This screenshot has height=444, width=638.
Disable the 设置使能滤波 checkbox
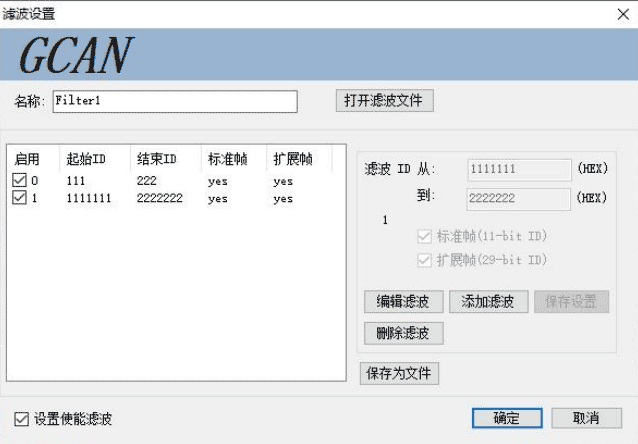(21, 419)
